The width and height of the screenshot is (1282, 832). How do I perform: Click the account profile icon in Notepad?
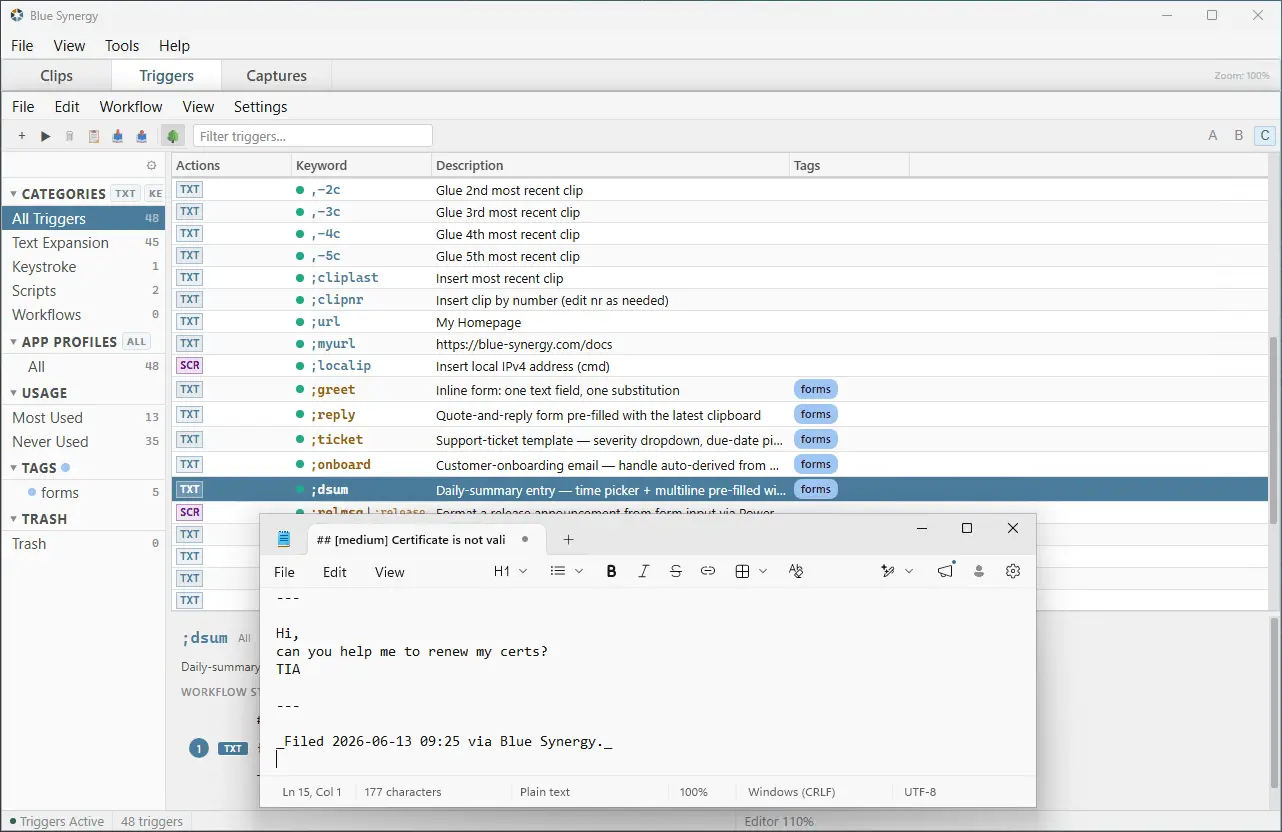(979, 571)
